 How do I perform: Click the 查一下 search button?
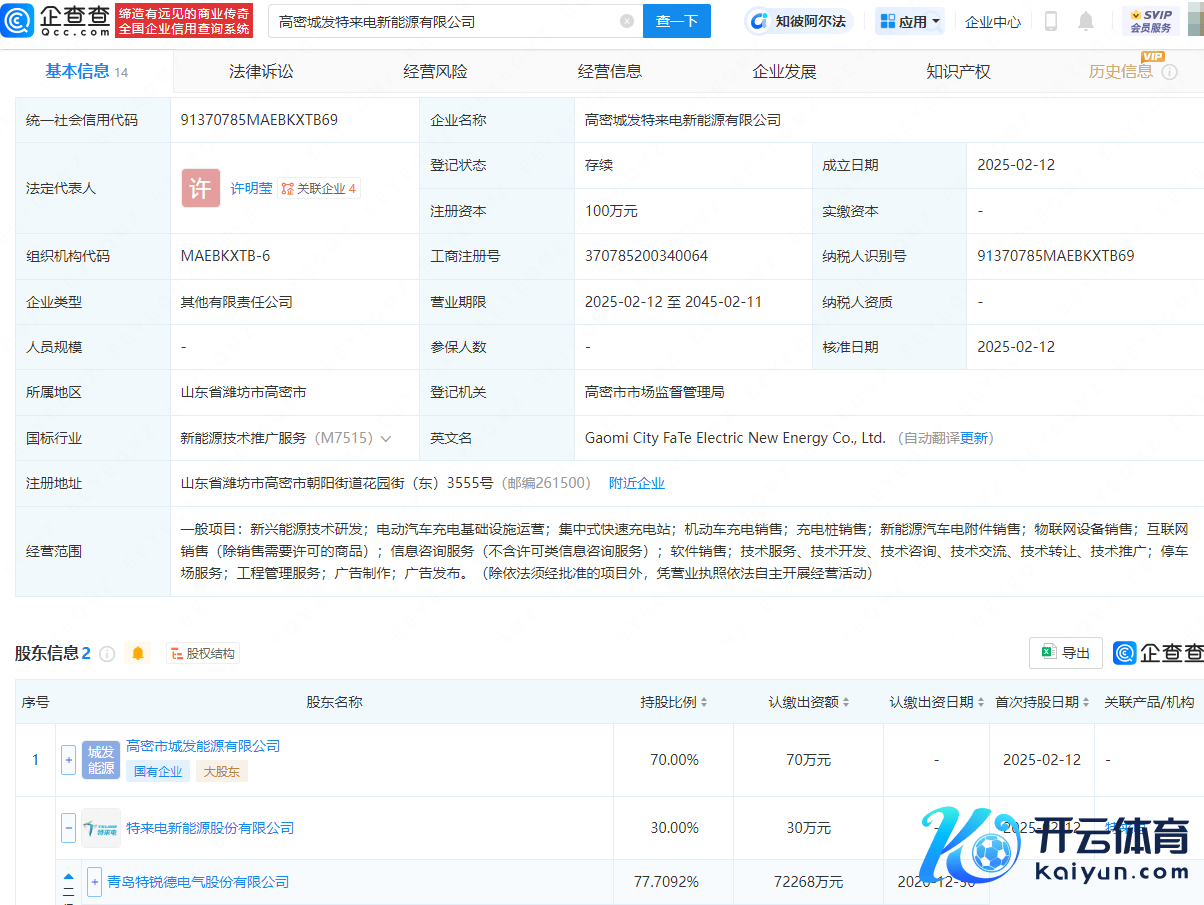[x=676, y=21]
